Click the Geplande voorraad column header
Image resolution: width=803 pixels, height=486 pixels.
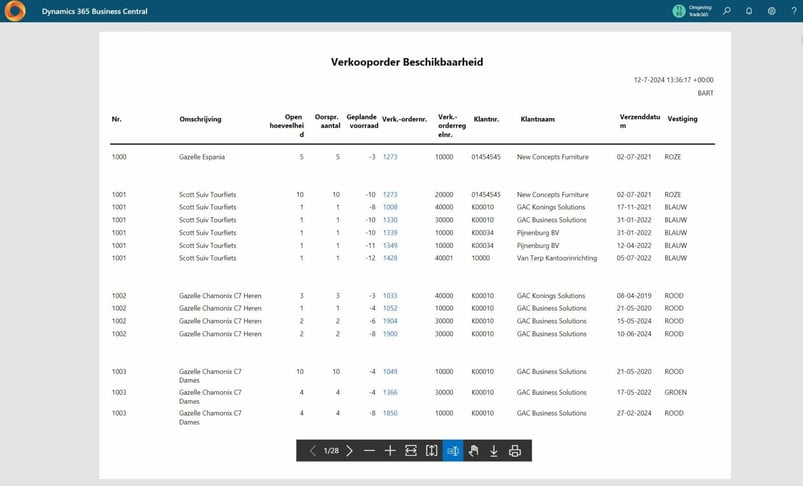(x=363, y=121)
